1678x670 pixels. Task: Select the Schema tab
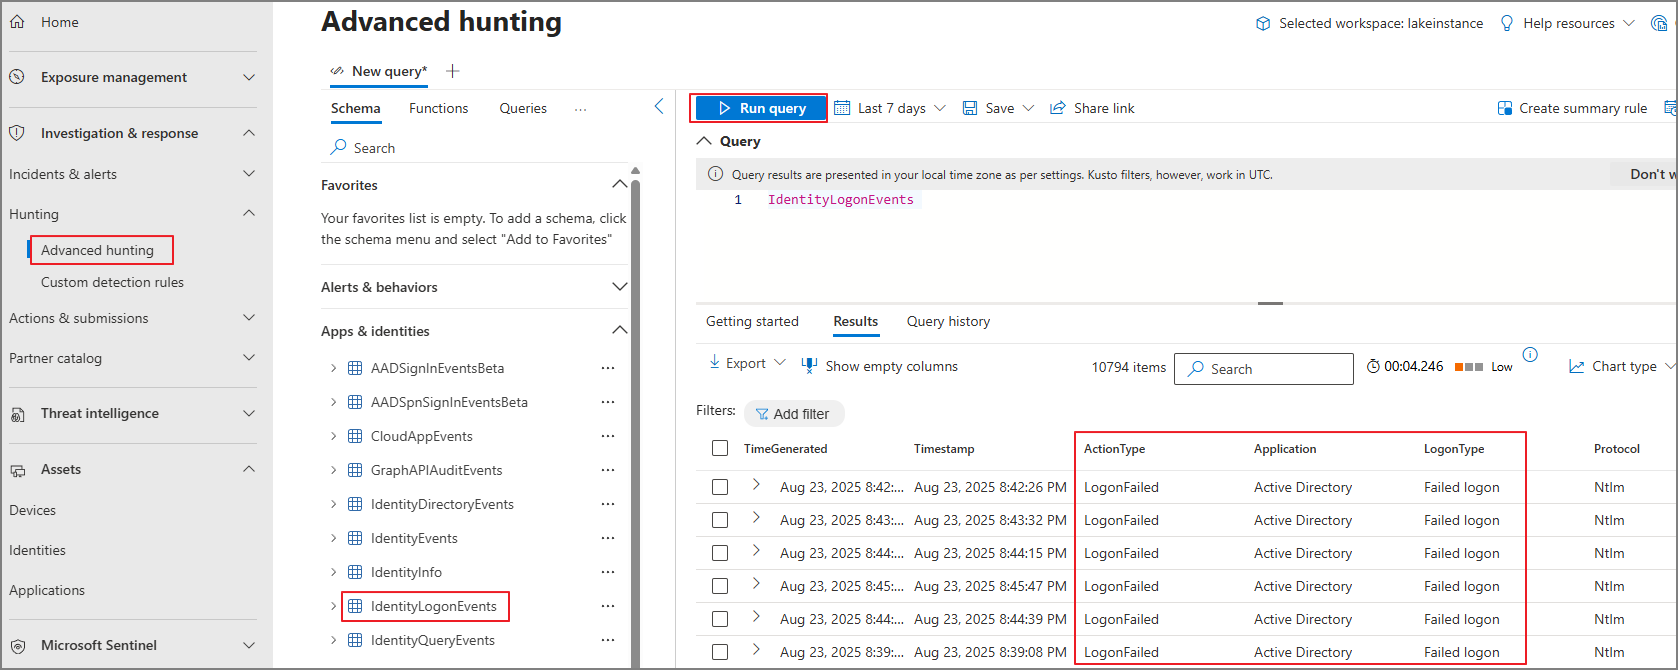355,108
